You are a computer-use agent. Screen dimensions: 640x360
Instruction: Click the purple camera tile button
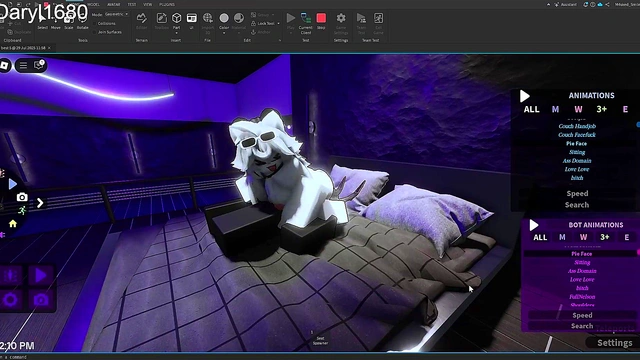coord(40,300)
